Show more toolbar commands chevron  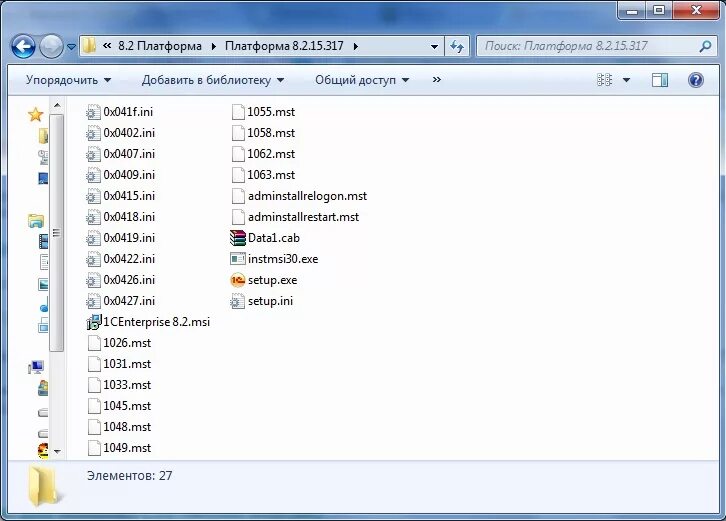[437, 80]
